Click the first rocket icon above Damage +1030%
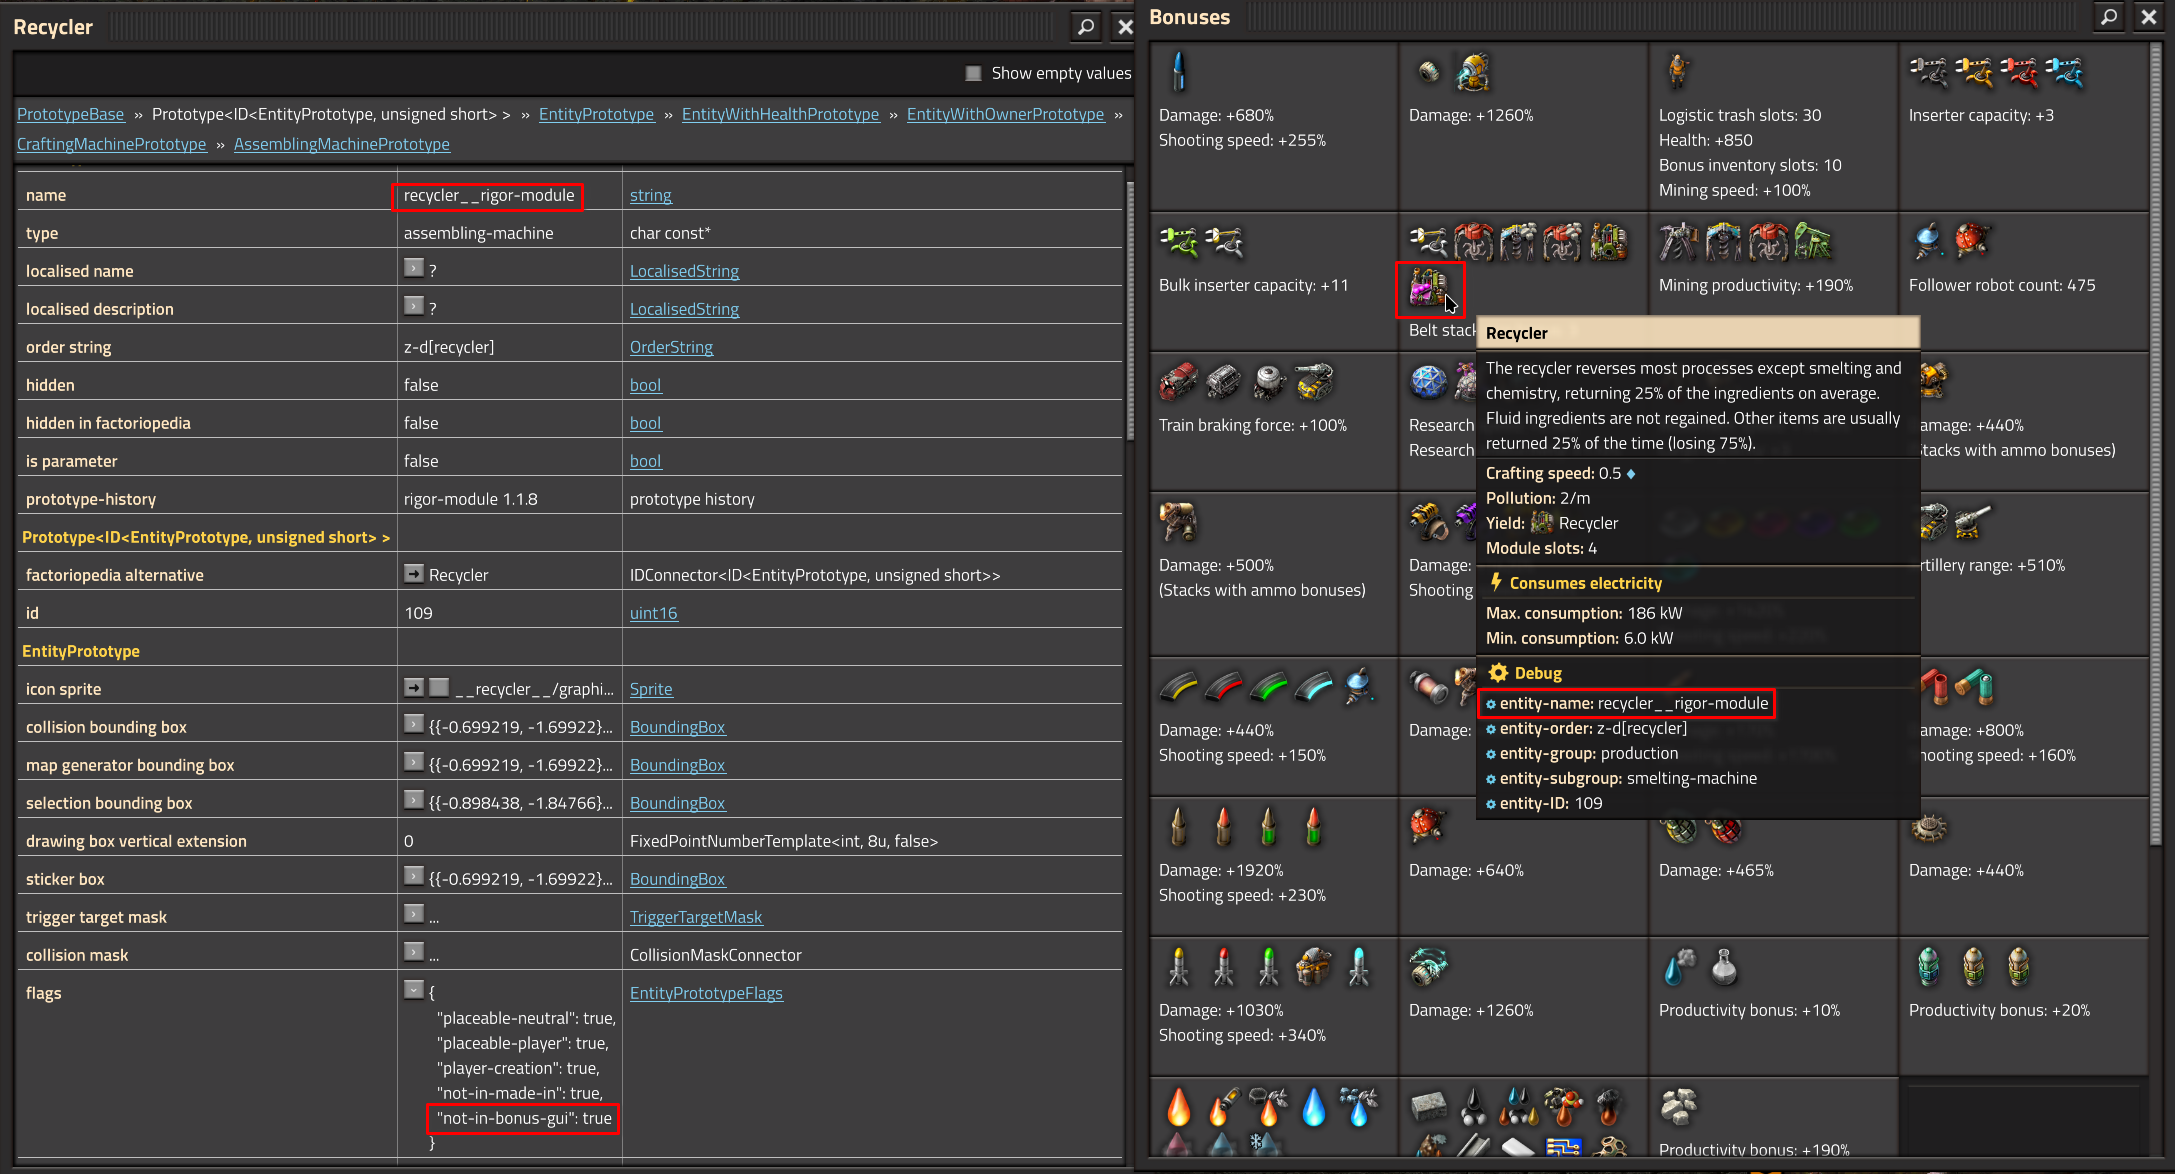2175x1174 pixels. [1179, 967]
